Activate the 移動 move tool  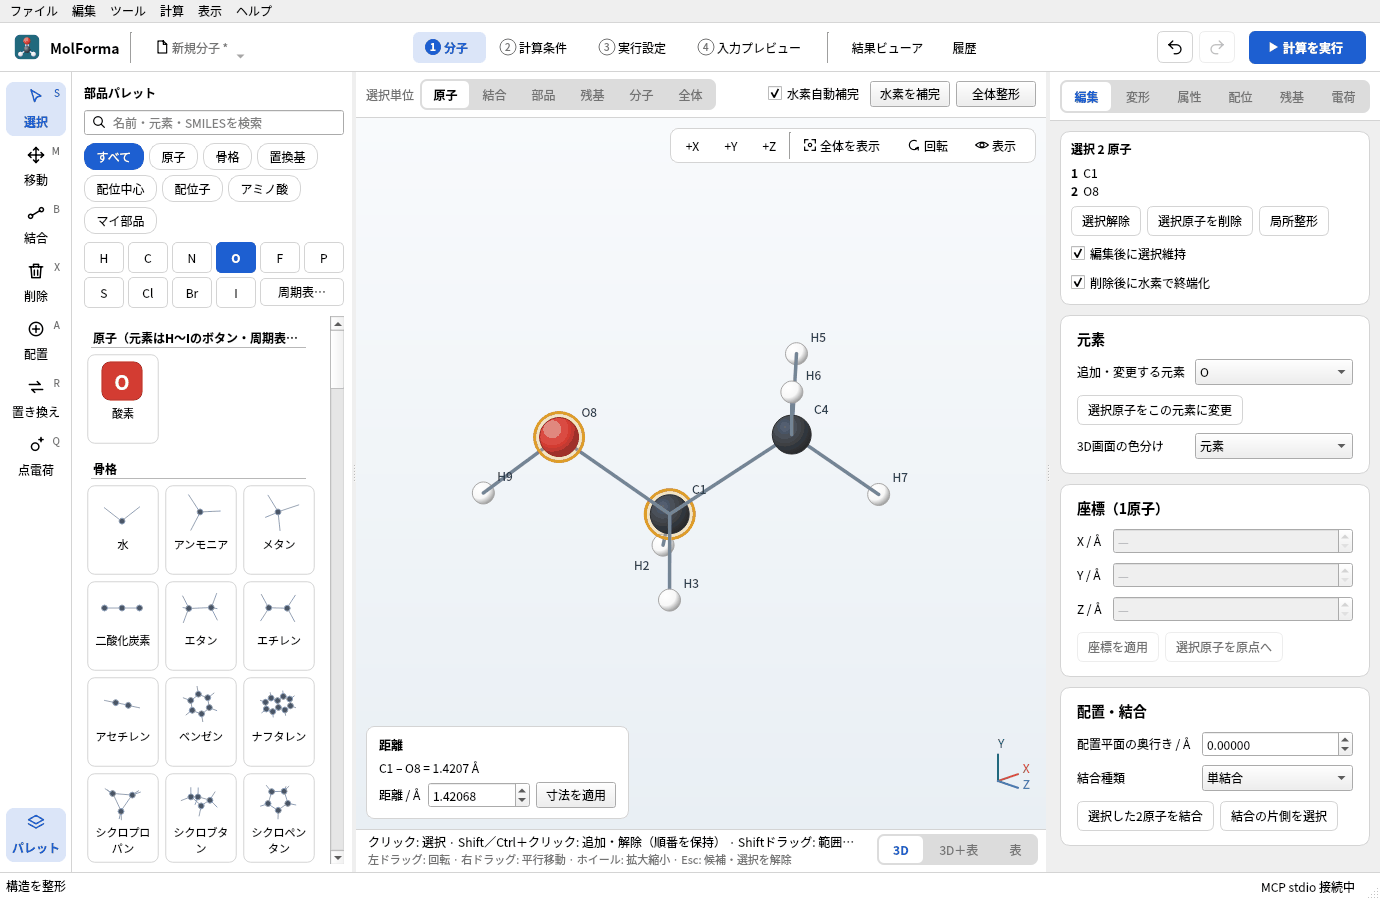tap(36, 166)
